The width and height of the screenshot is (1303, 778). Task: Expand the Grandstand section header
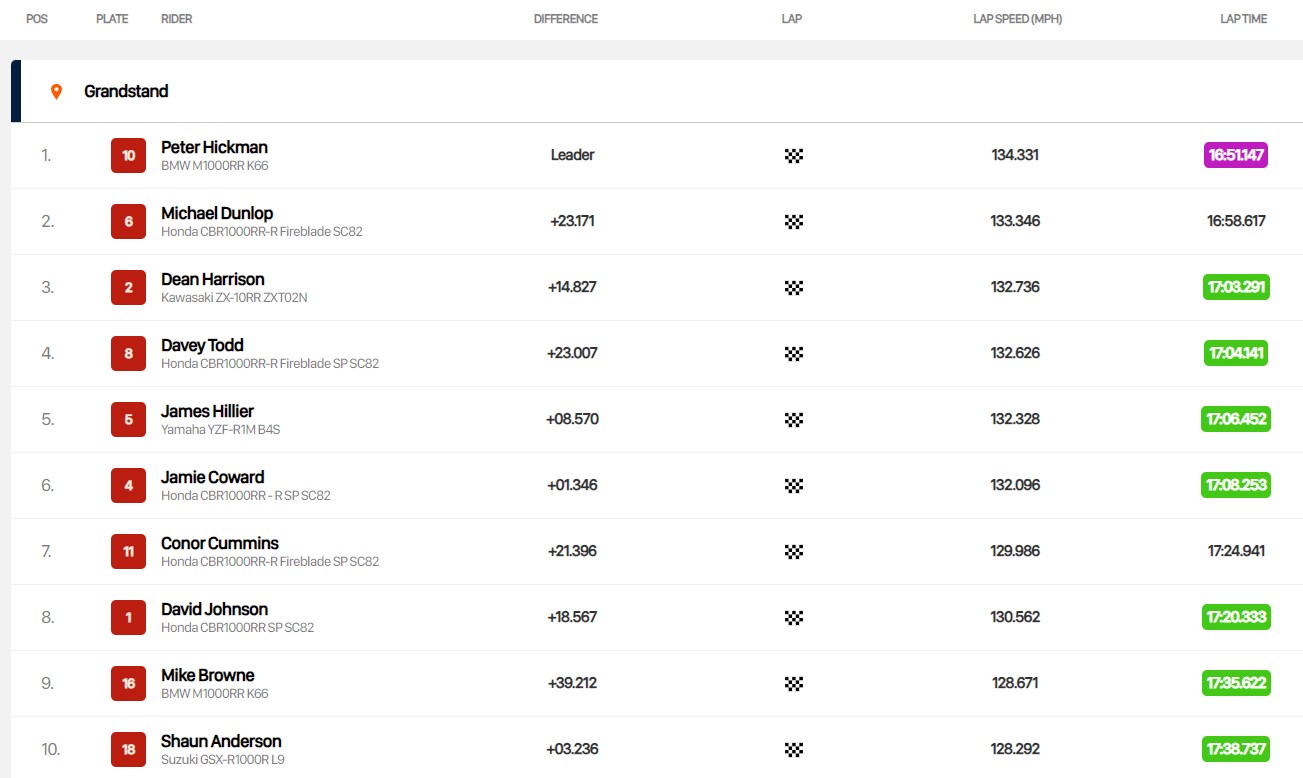coord(126,91)
